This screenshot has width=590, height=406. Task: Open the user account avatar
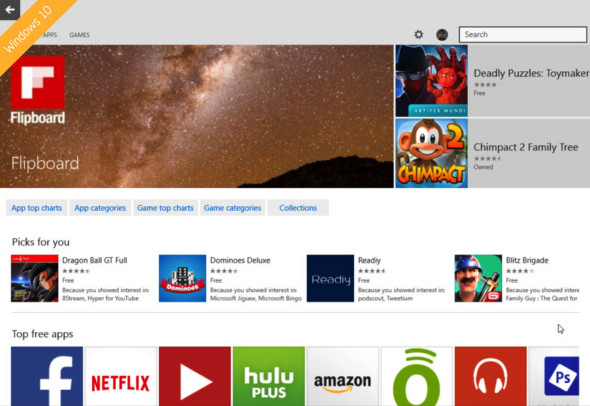[442, 35]
